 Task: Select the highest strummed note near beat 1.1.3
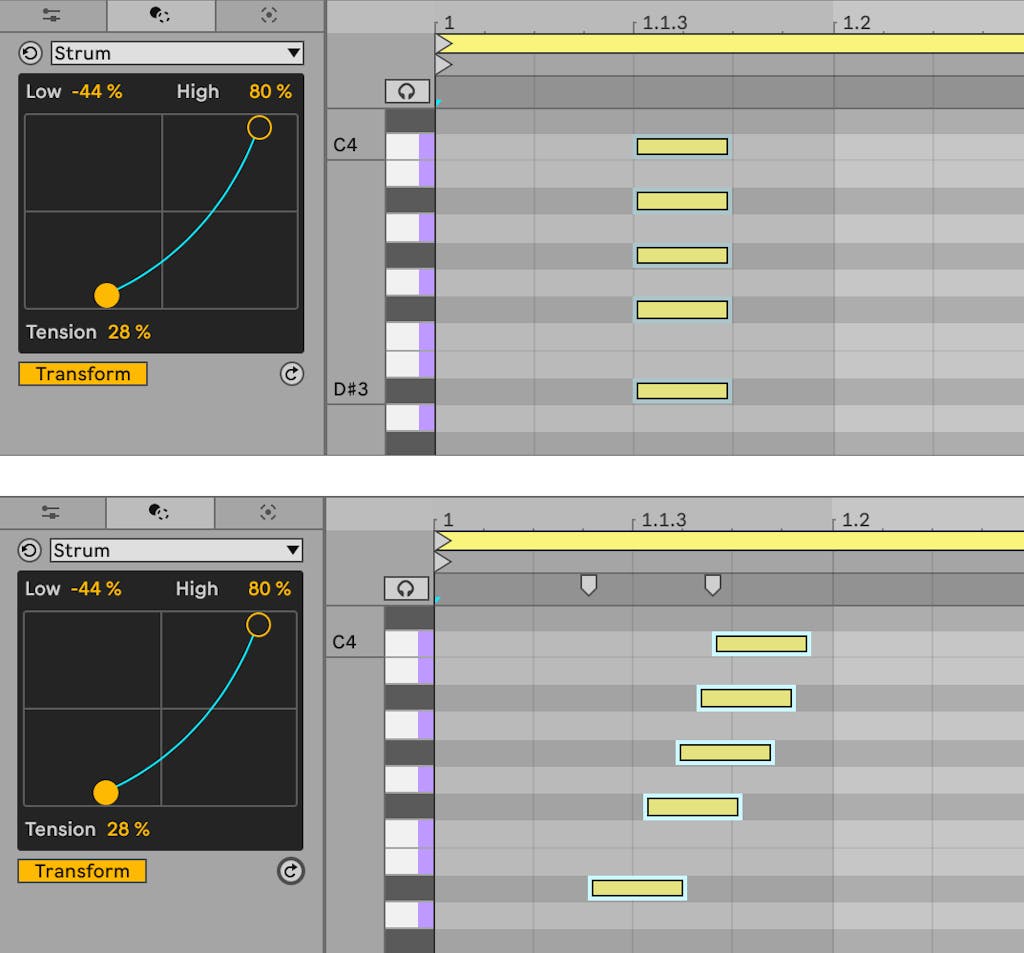681,145
